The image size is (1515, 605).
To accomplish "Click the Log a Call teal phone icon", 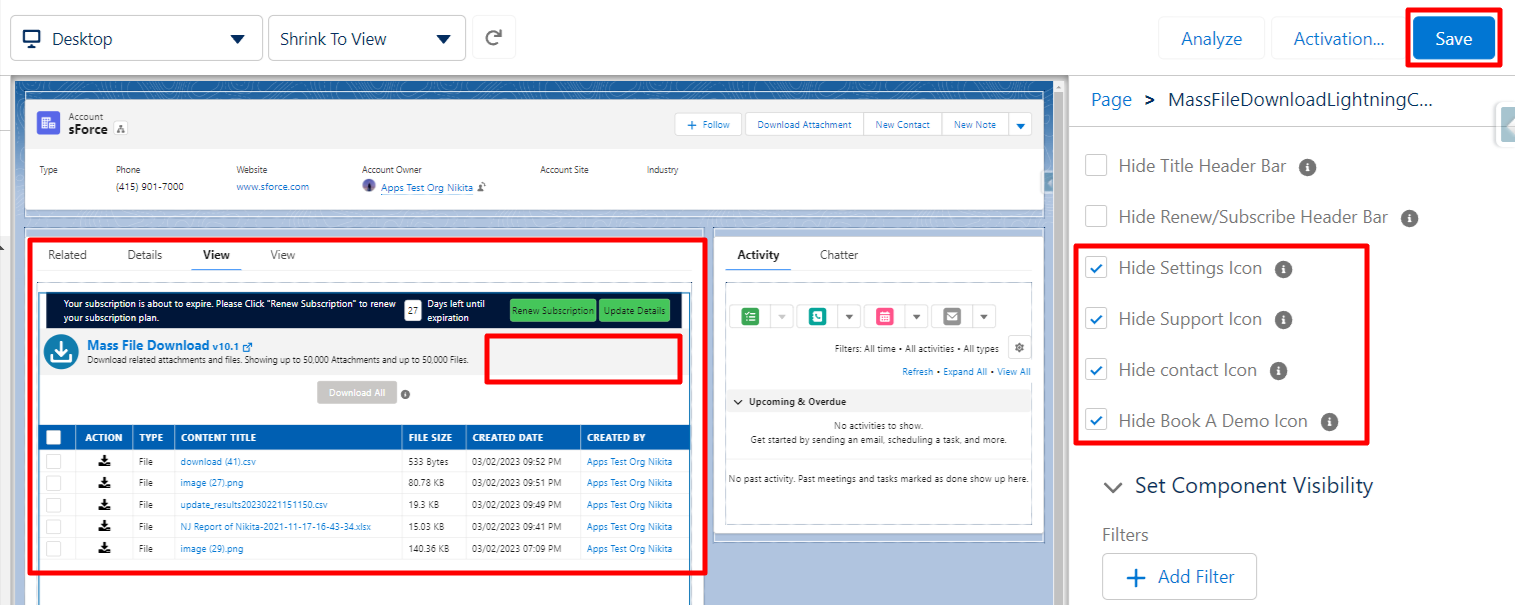I will (x=818, y=316).
